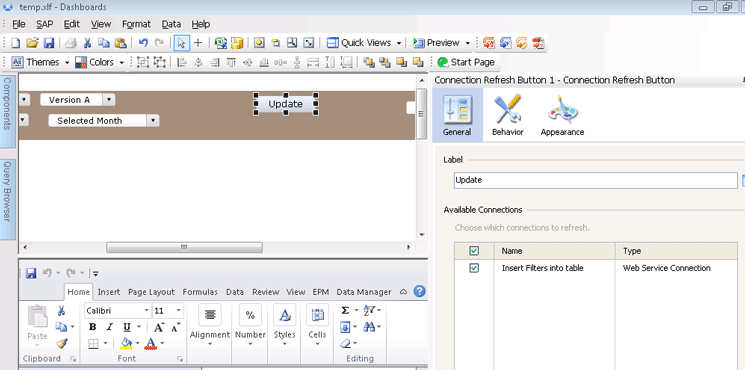This screenshot has width=745, height=370.
Task: Open Excel Help
Action: pos(419,292)
